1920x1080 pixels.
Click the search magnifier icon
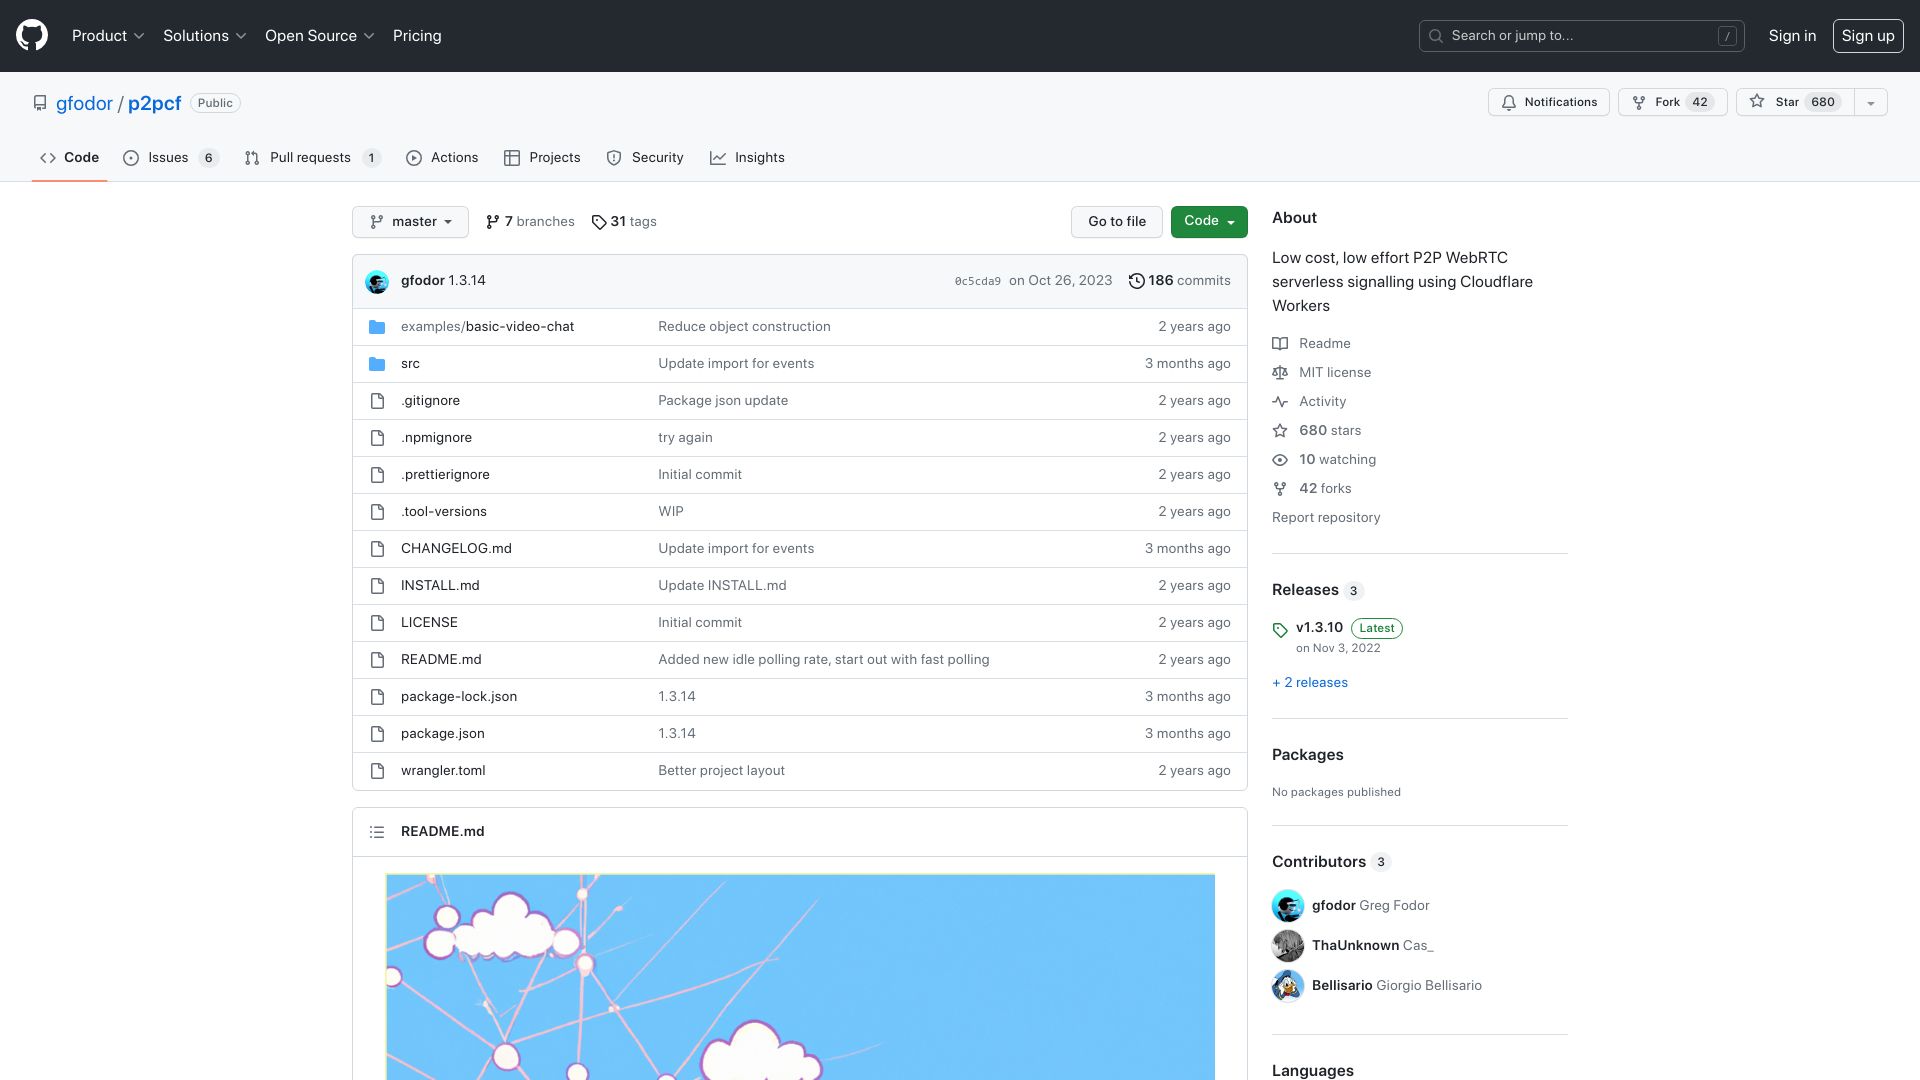tap(1436, 36)
